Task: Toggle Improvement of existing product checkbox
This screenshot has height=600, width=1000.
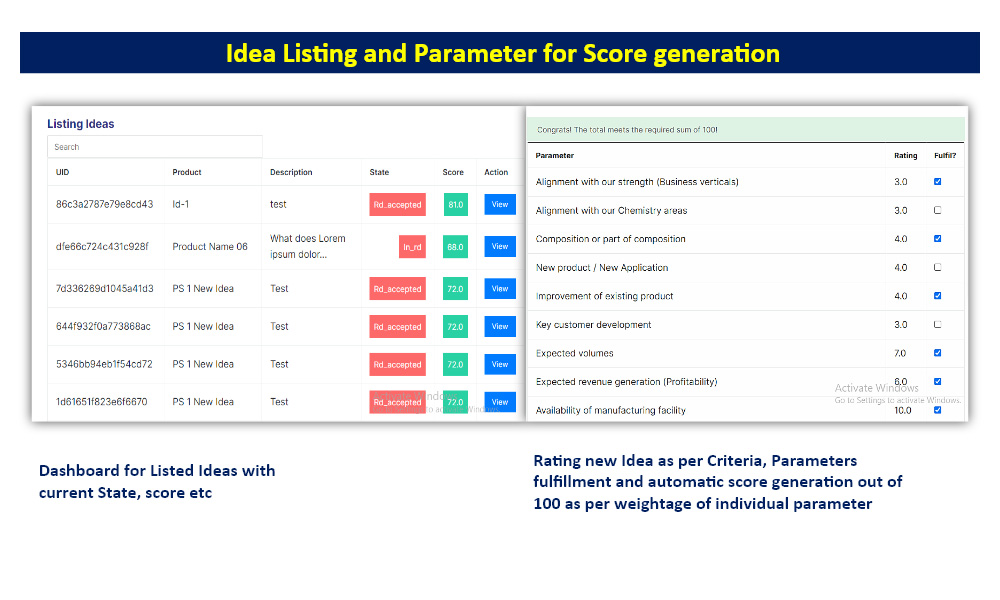Action: pyautogui.click(x=938, y=296)
